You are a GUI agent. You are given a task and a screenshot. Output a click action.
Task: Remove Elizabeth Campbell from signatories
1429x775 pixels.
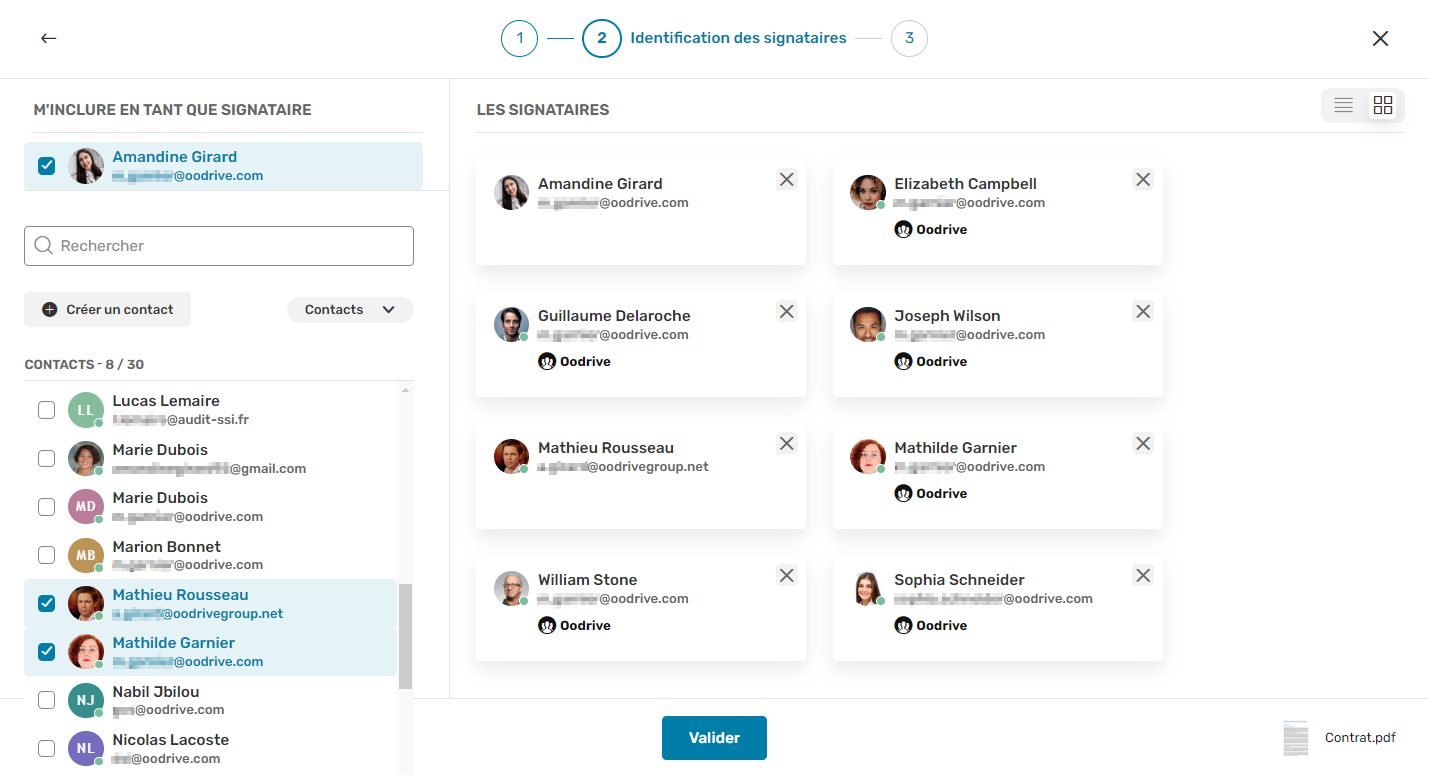[x=1143, y=180]
